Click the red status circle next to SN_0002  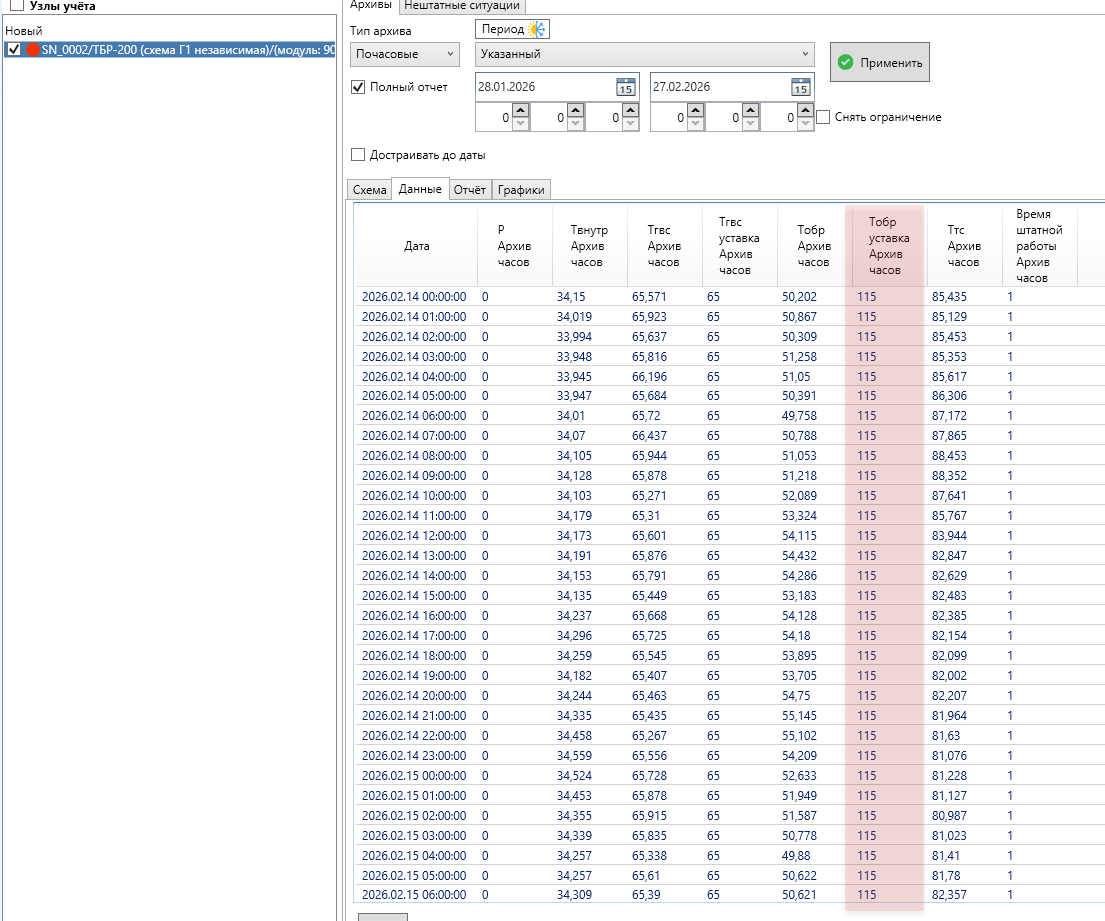[x=32, y=49]
